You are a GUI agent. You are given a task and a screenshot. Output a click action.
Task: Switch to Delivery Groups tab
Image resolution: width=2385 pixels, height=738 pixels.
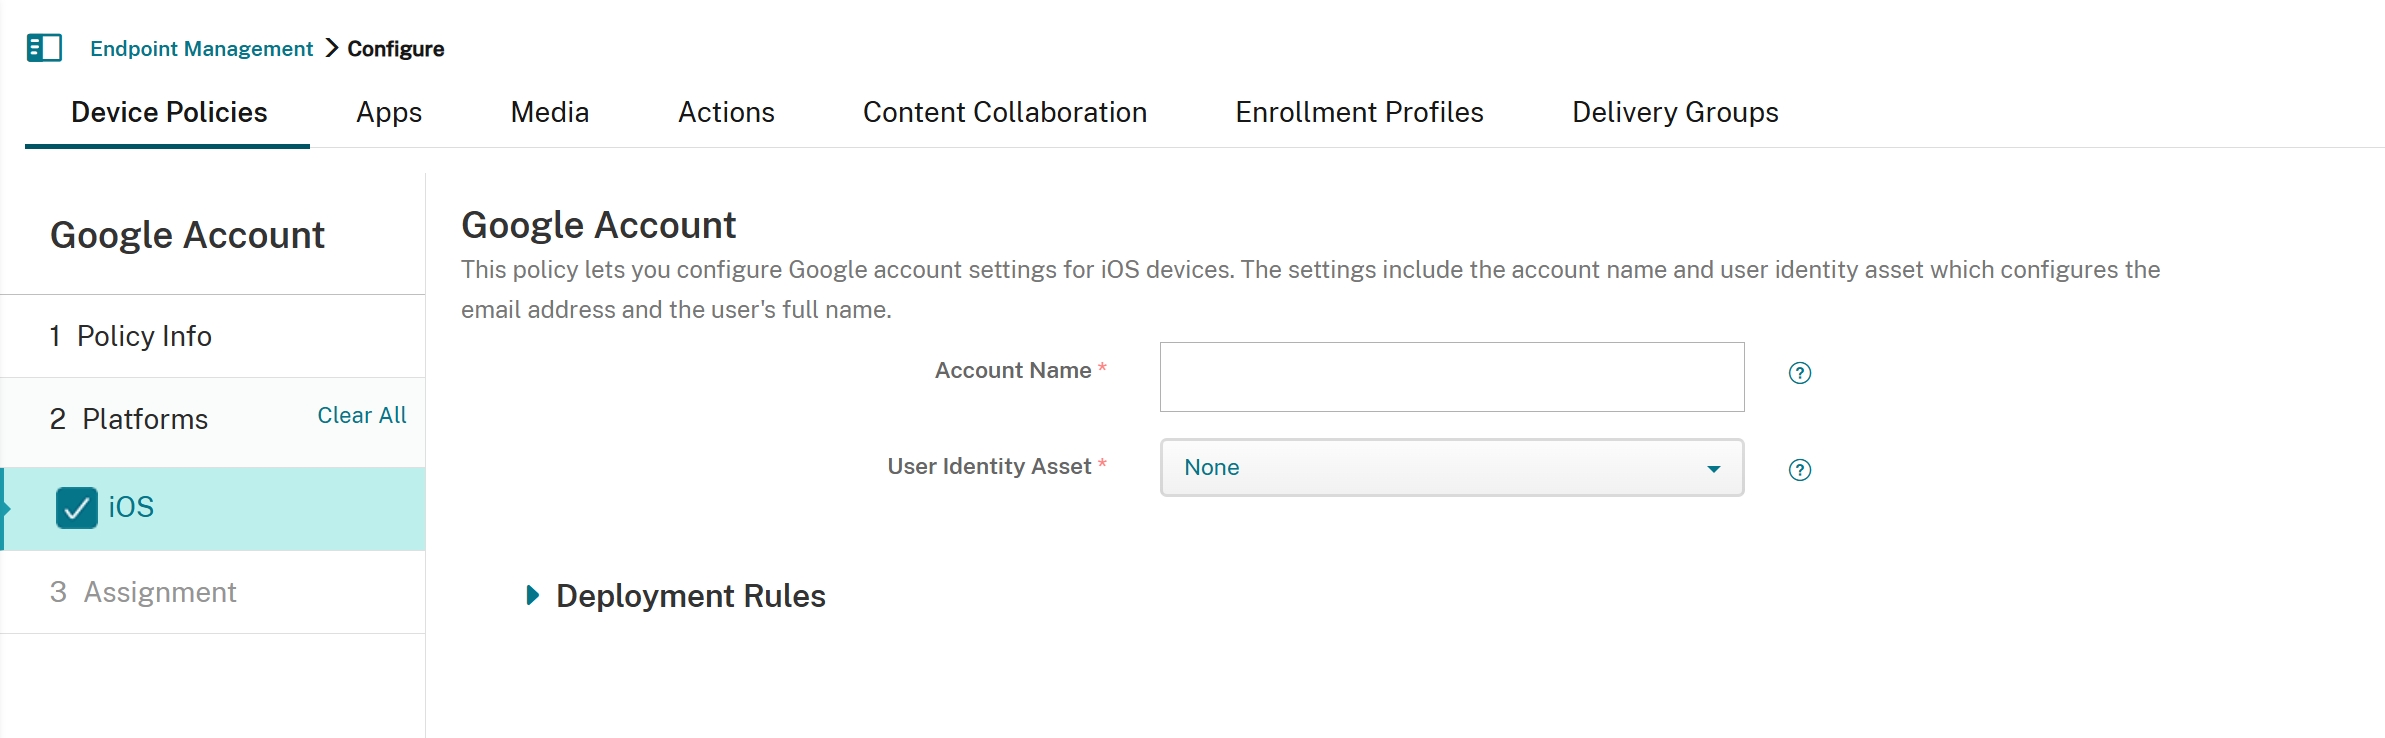point(1675,112)
